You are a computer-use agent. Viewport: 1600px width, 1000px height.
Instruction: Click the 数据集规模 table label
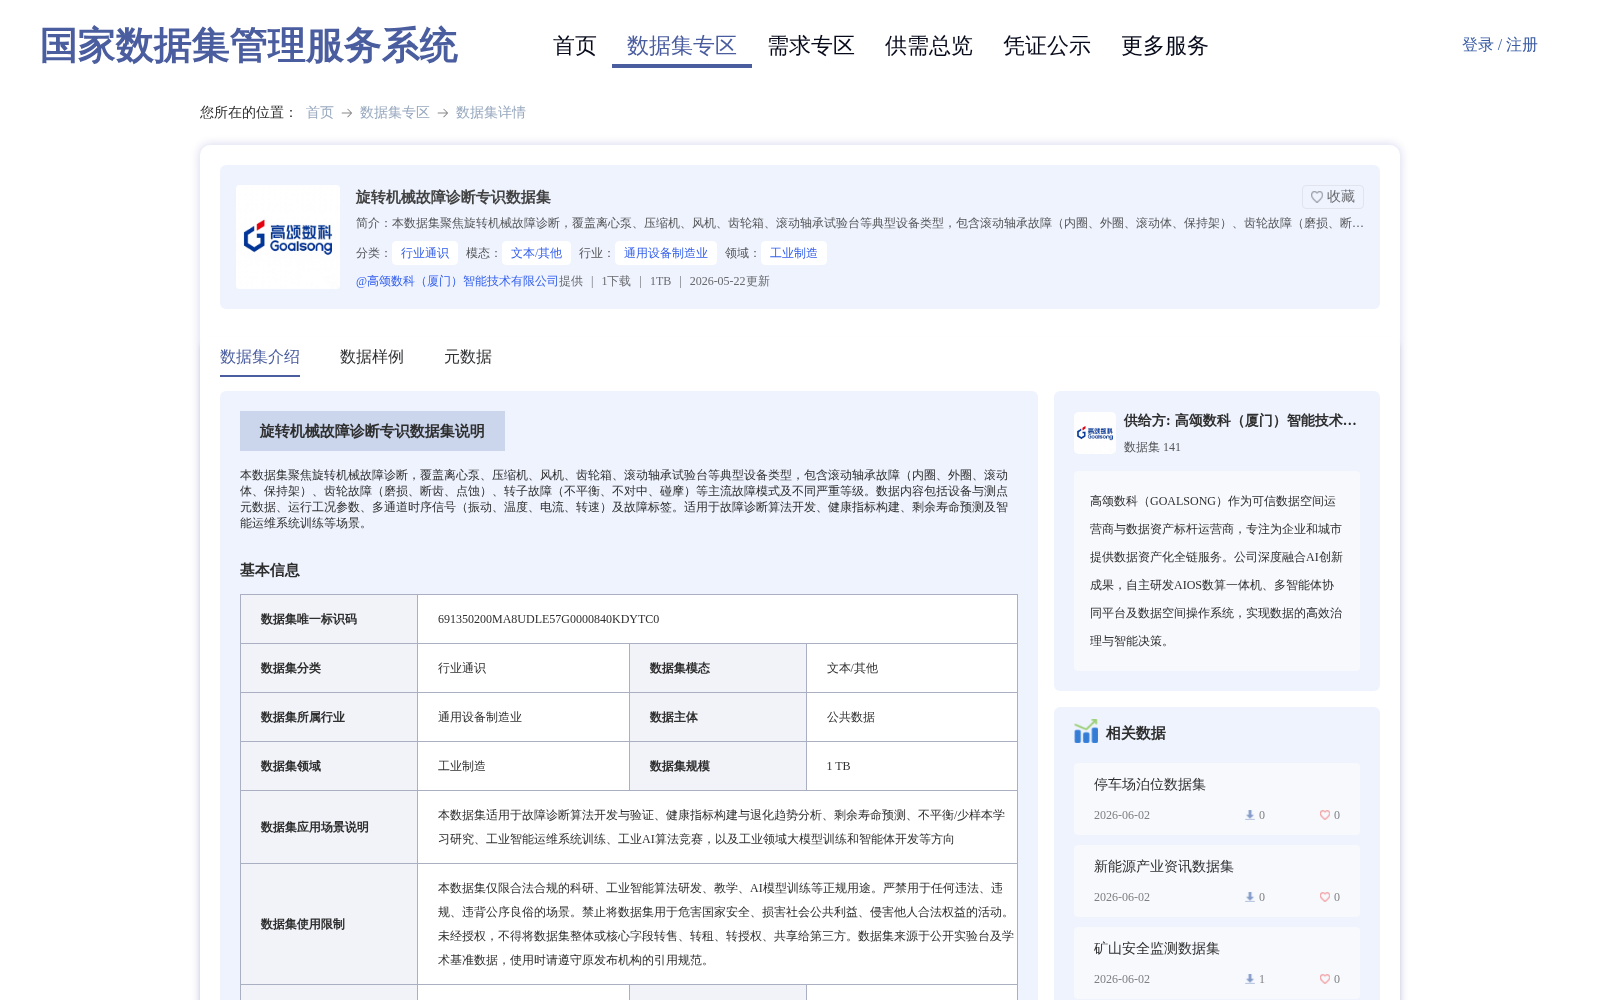680,766
